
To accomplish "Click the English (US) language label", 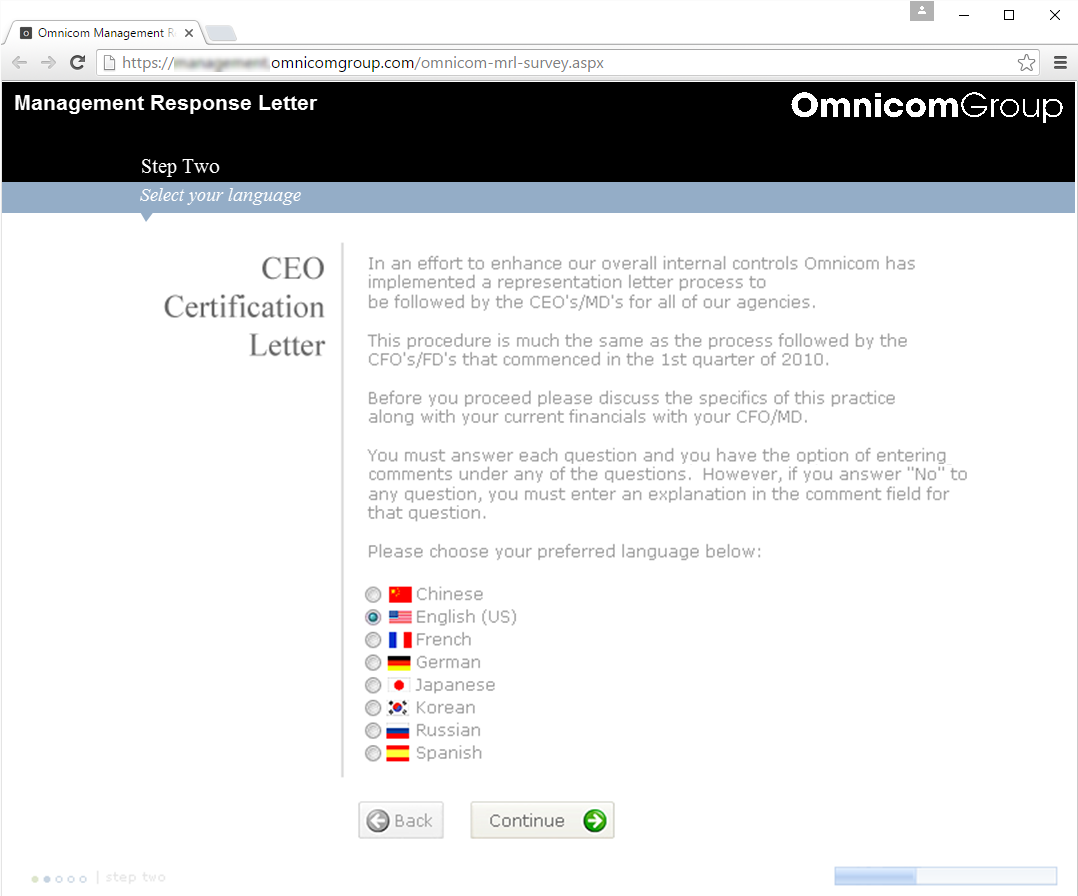I will [x=466, y=617].
